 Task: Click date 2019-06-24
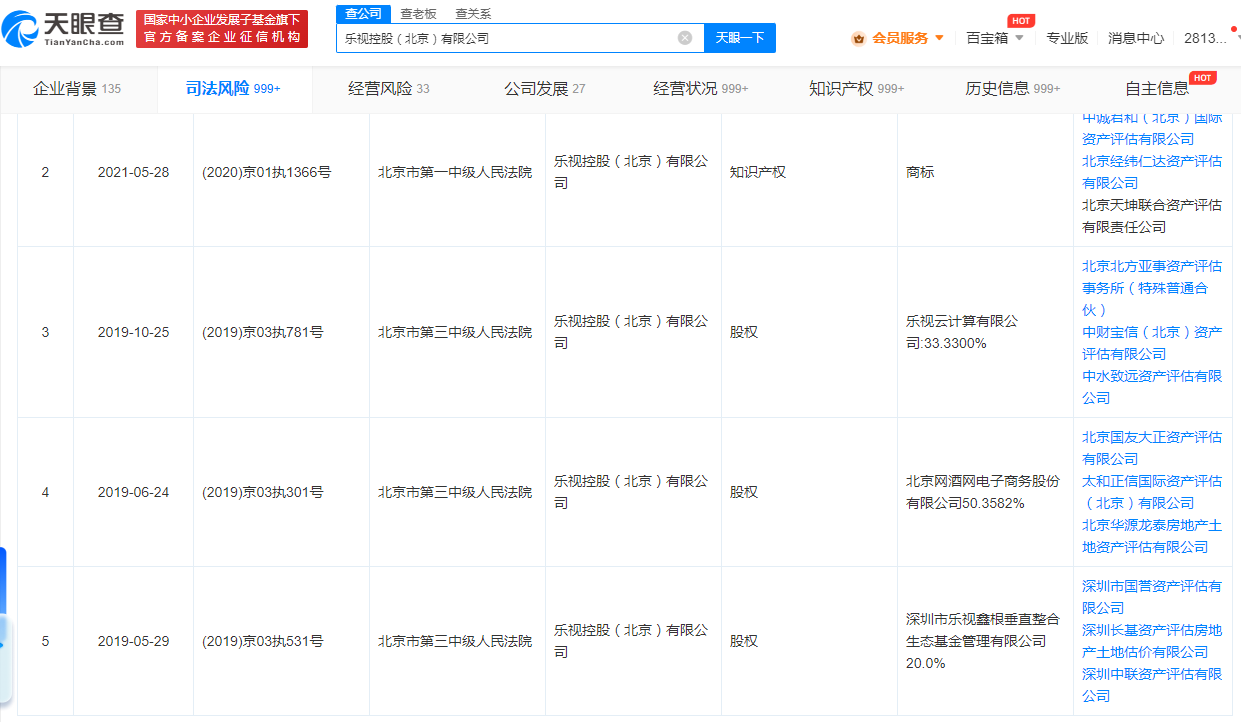(133, 492)
